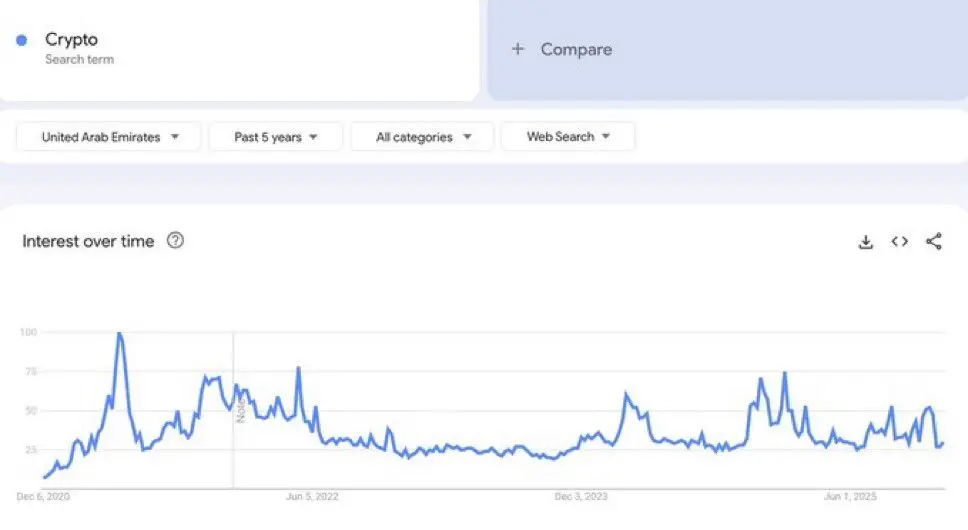968x530 pixels.
Task: Click the plus icon beside Compare
Action: (x=518, y=49)
